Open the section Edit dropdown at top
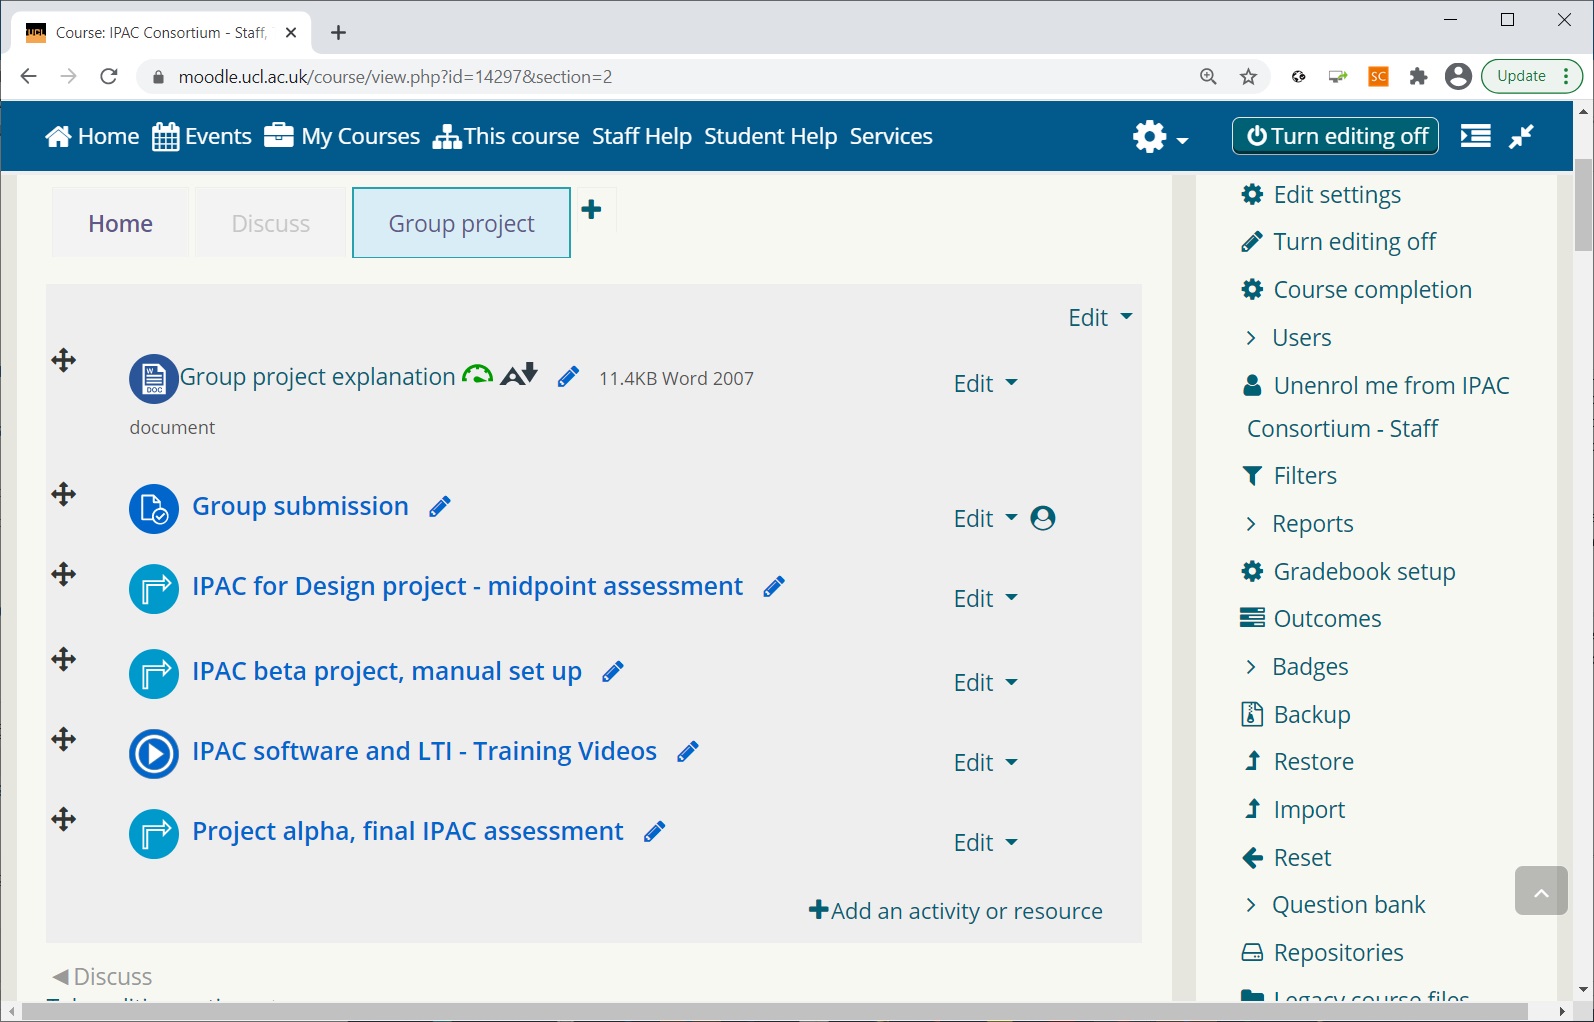 pos(1100,318)
